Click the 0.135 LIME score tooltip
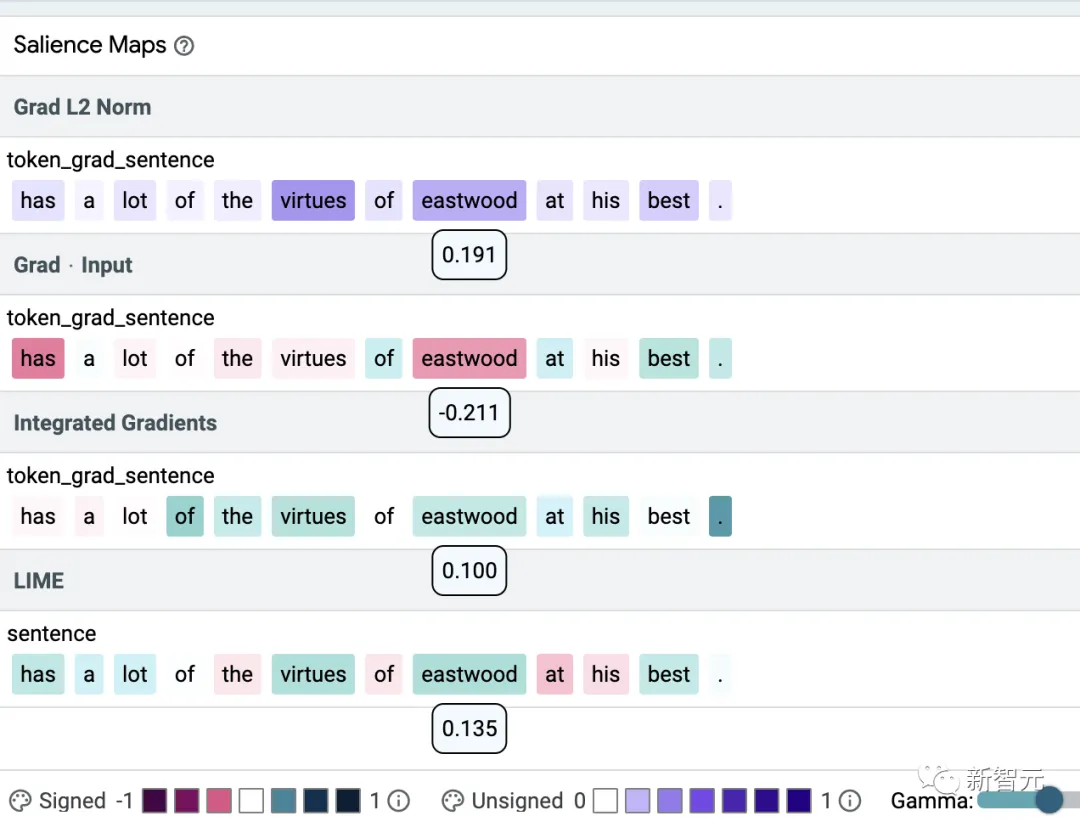1080x827 pixels. [x=469, y=729]
